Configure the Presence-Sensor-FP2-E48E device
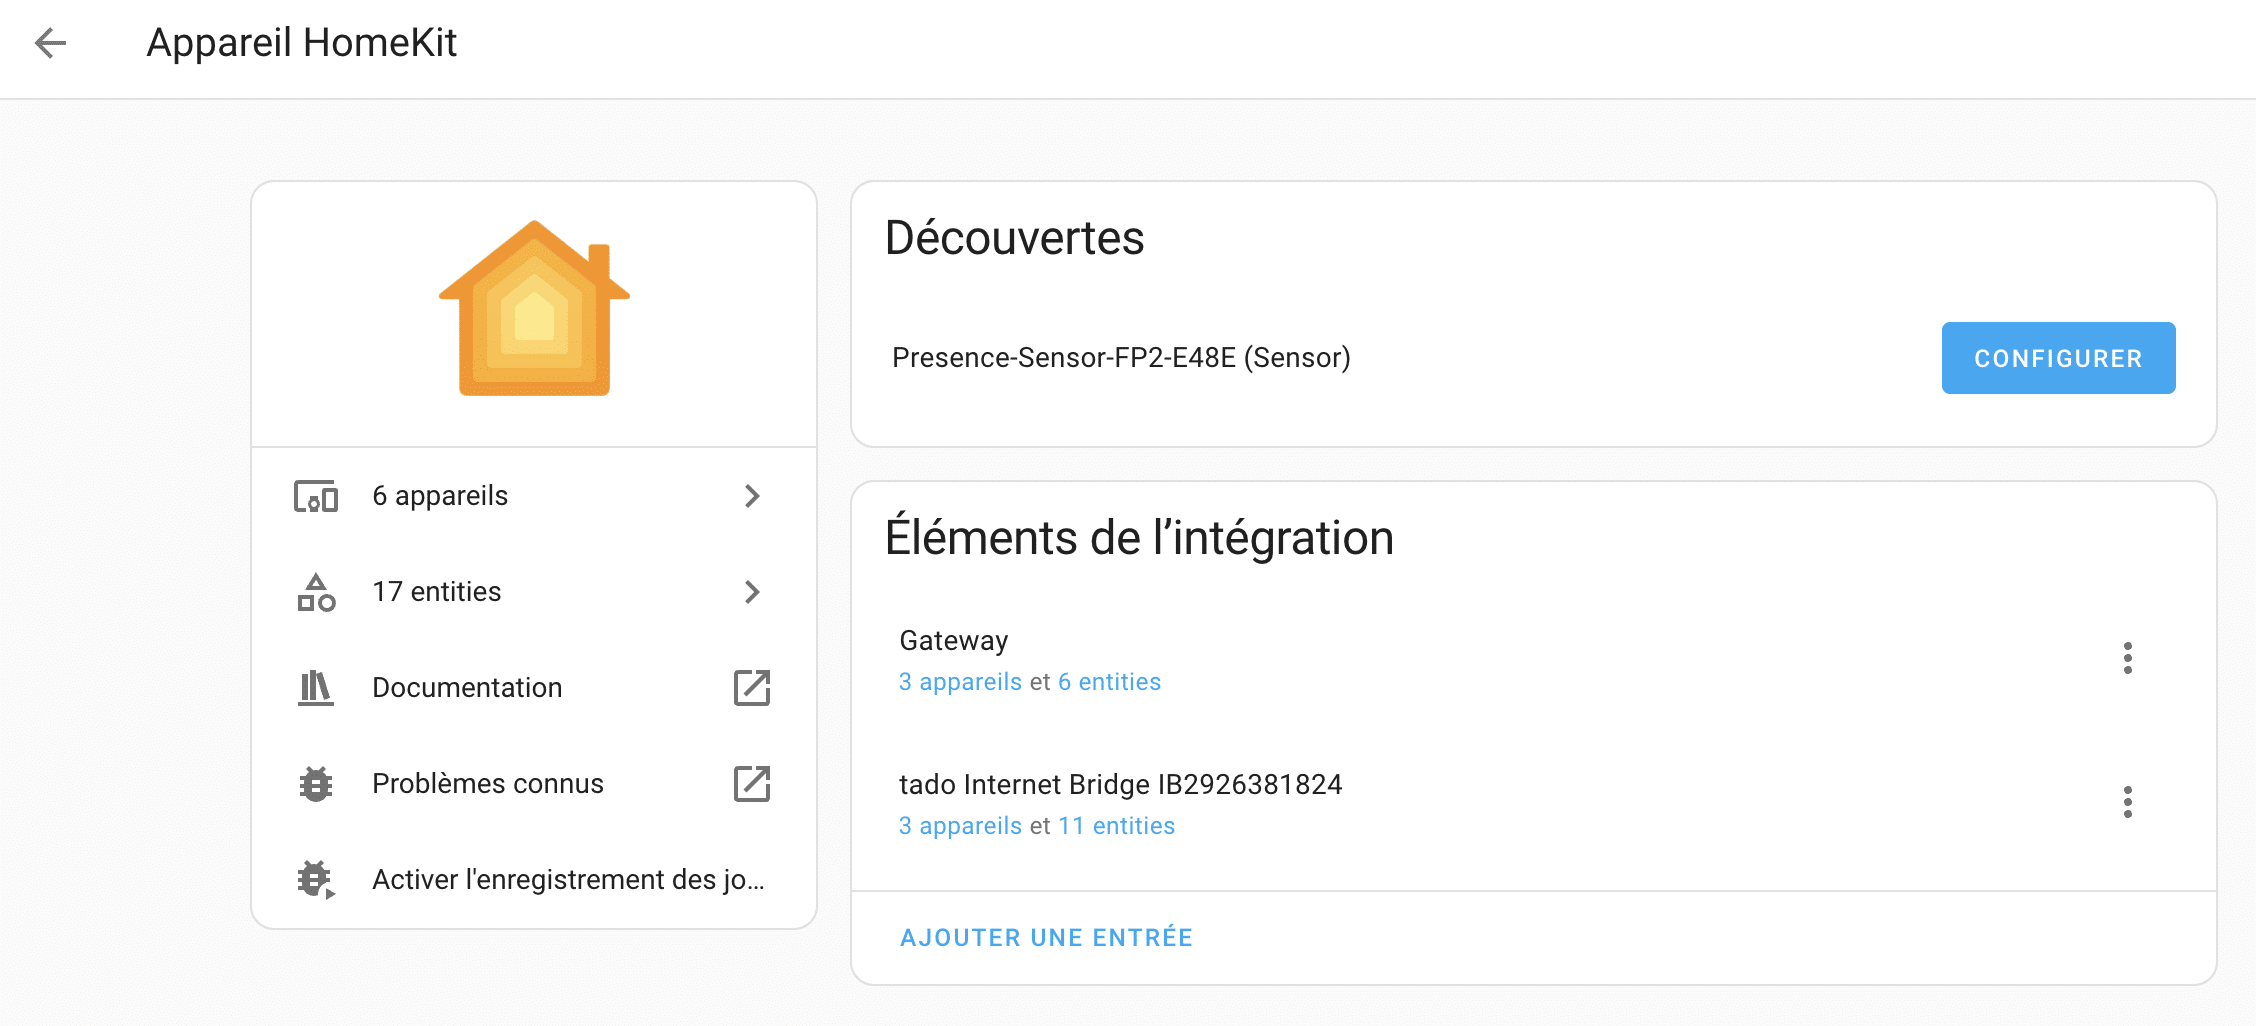This screenshot has width=2256, height=1026. tap(2058, 358)
